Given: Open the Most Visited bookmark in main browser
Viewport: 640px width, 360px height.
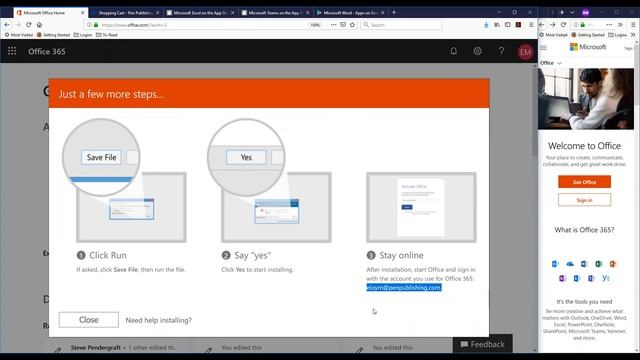Looking at the screenshot, I should pyautogui.click(x=18, y=35).
